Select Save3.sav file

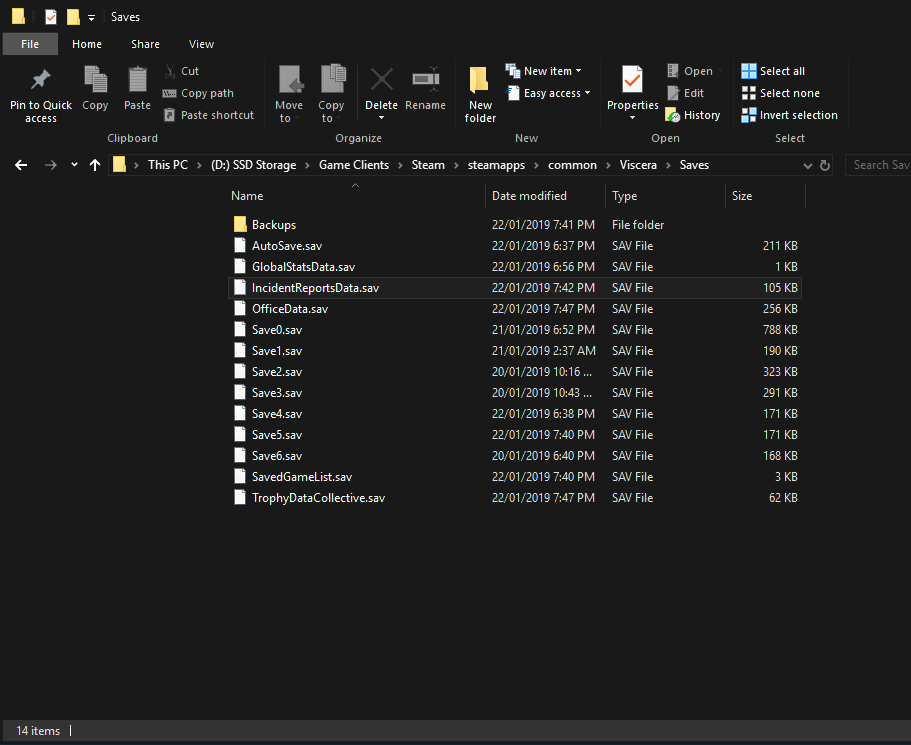pos(515,393)
